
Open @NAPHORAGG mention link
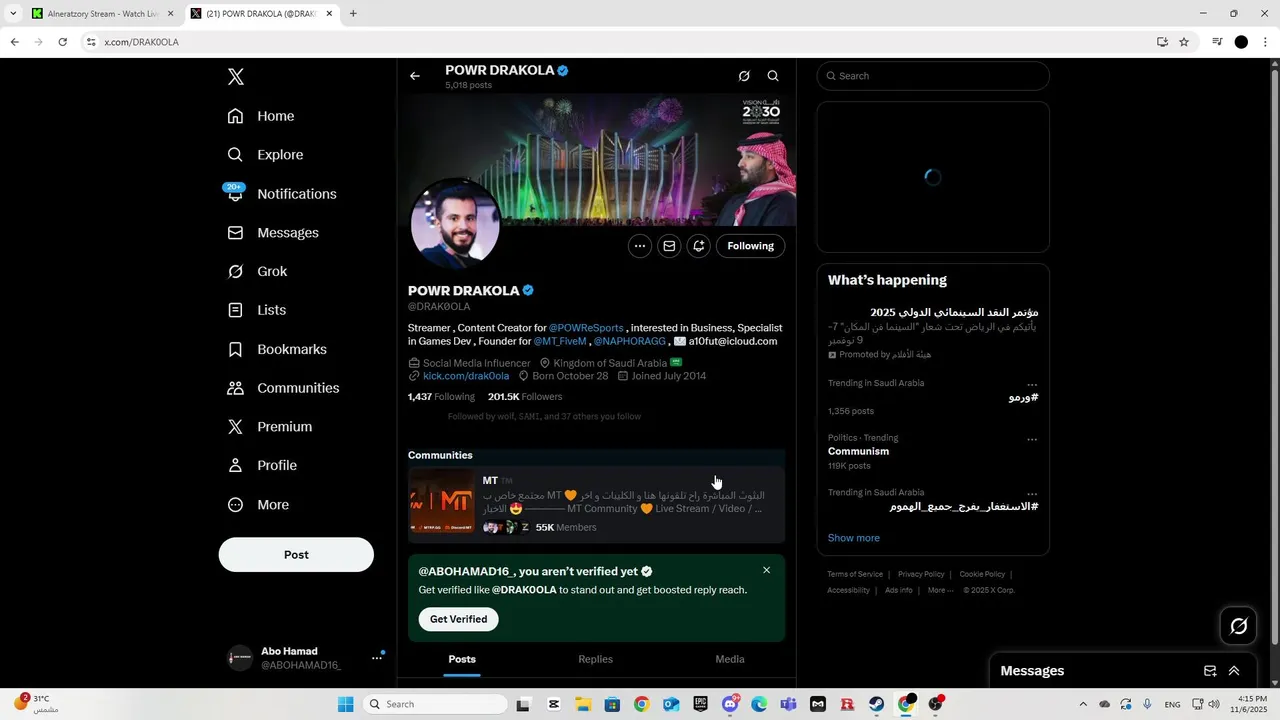(630, 342)
